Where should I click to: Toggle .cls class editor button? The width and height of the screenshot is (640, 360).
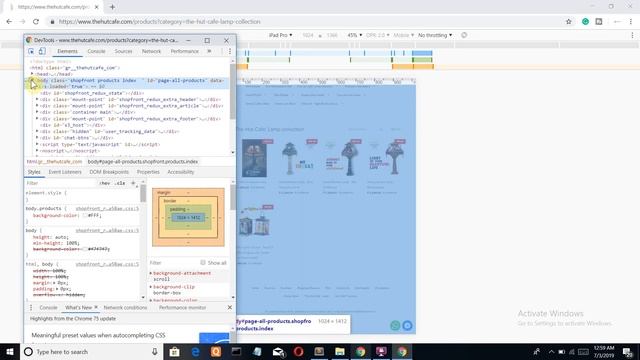click(x=120, y=183)
